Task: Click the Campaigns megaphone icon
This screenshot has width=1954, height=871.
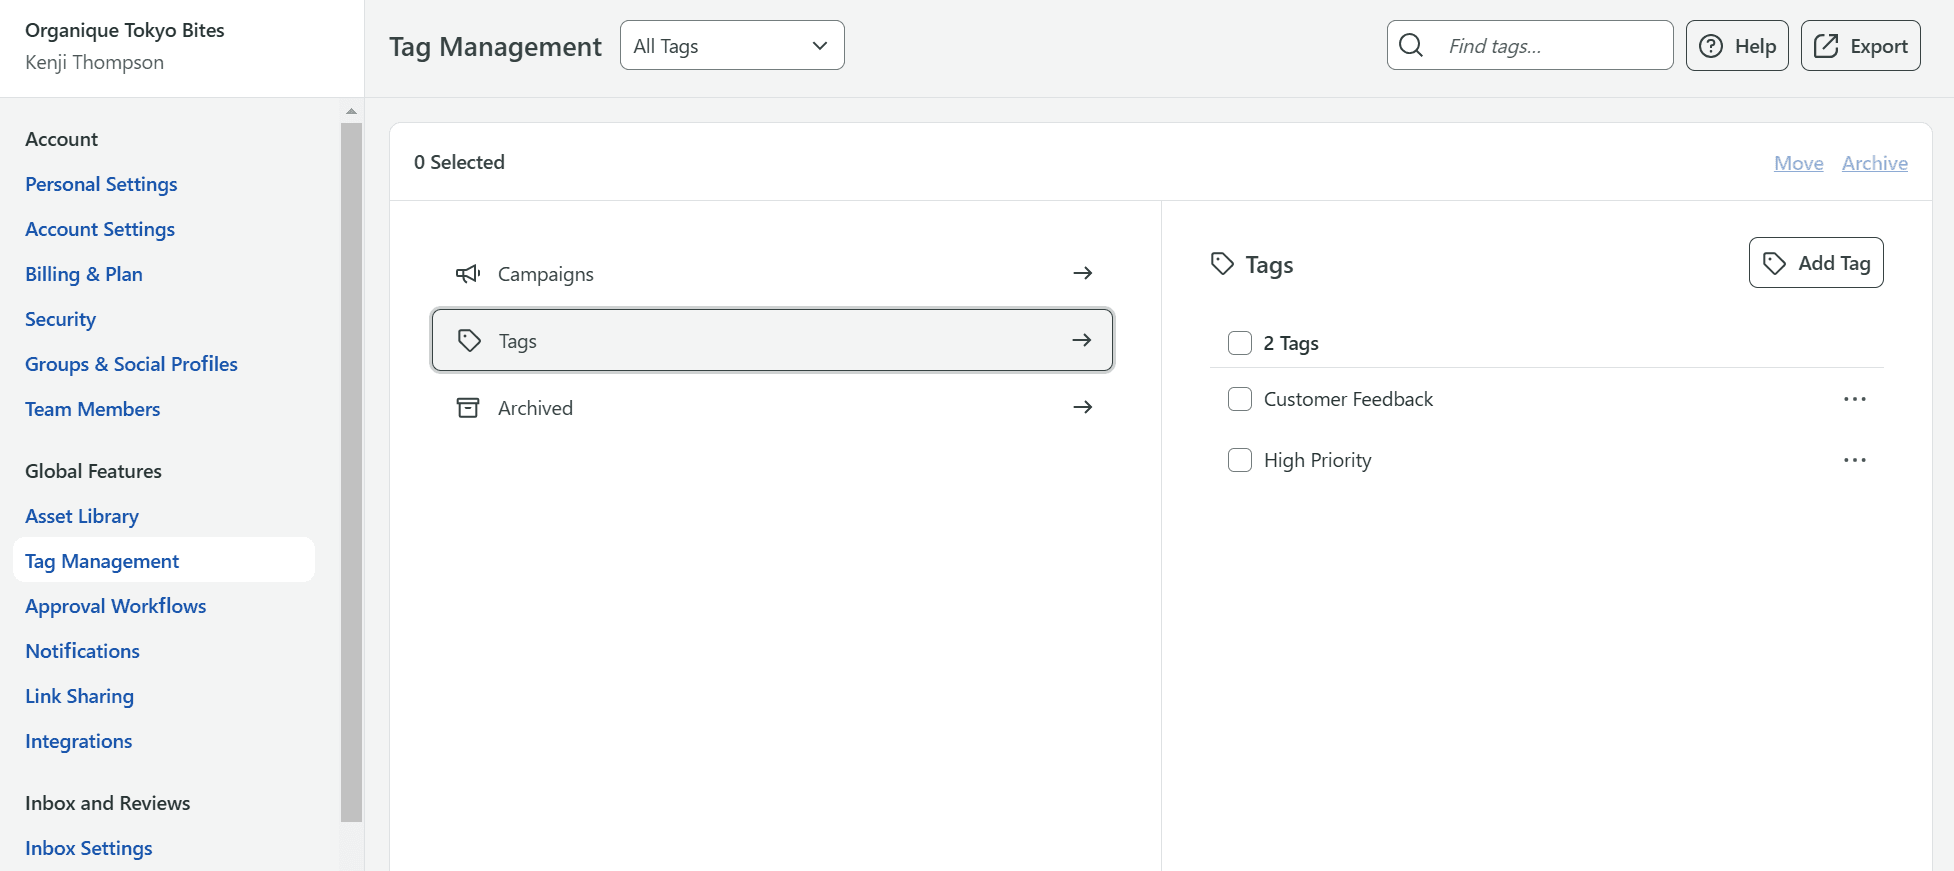Action: pos(468,274)
